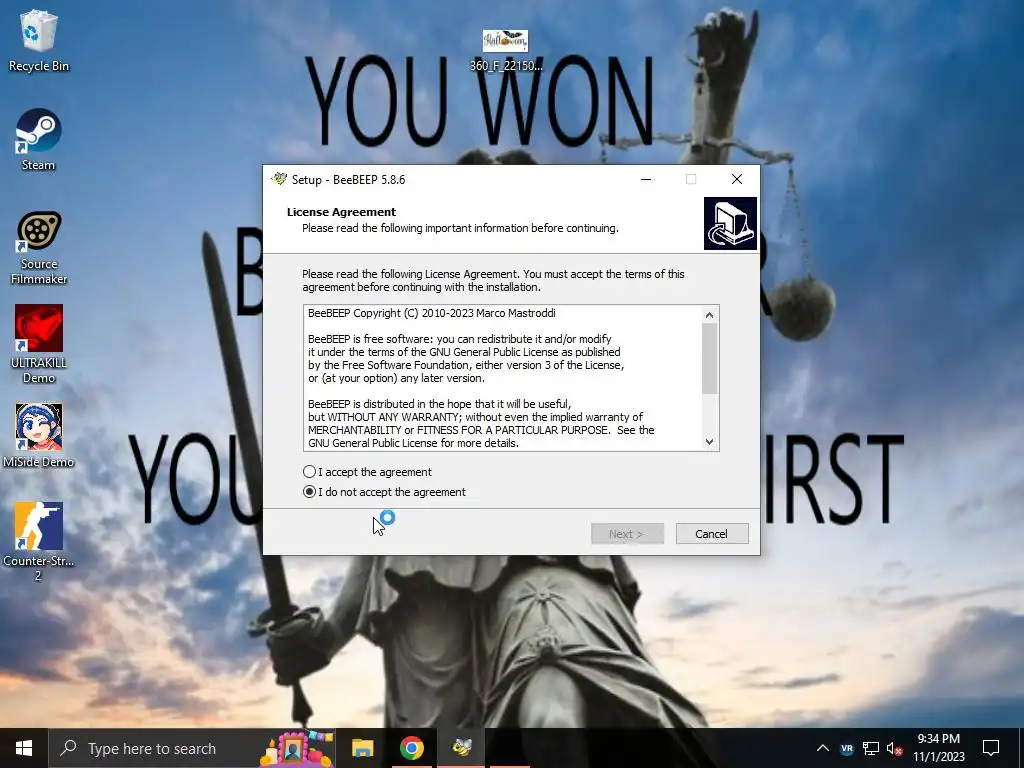Screen dimensions: 1024x768
Task: Select the ULTRAKILL Demo desktop shortcut
Action: point(39,344)
